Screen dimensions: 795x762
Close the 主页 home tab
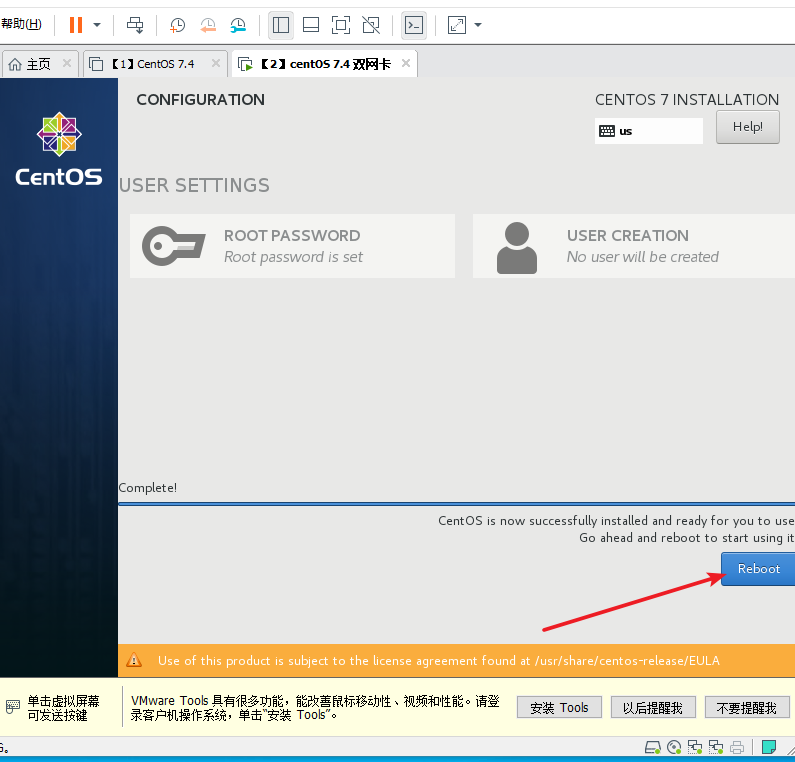(67, 63)
